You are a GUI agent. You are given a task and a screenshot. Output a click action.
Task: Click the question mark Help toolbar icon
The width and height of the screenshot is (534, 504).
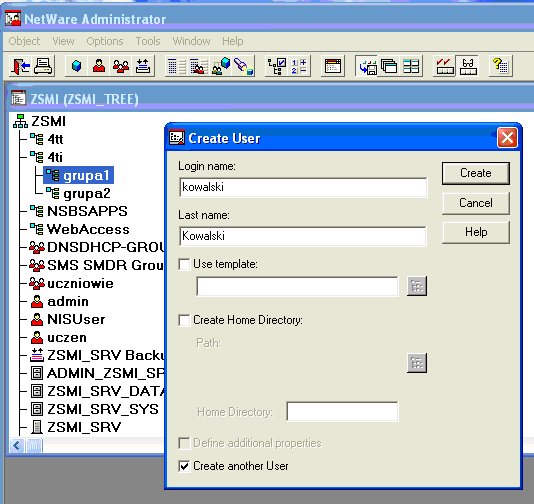point(501,66)
